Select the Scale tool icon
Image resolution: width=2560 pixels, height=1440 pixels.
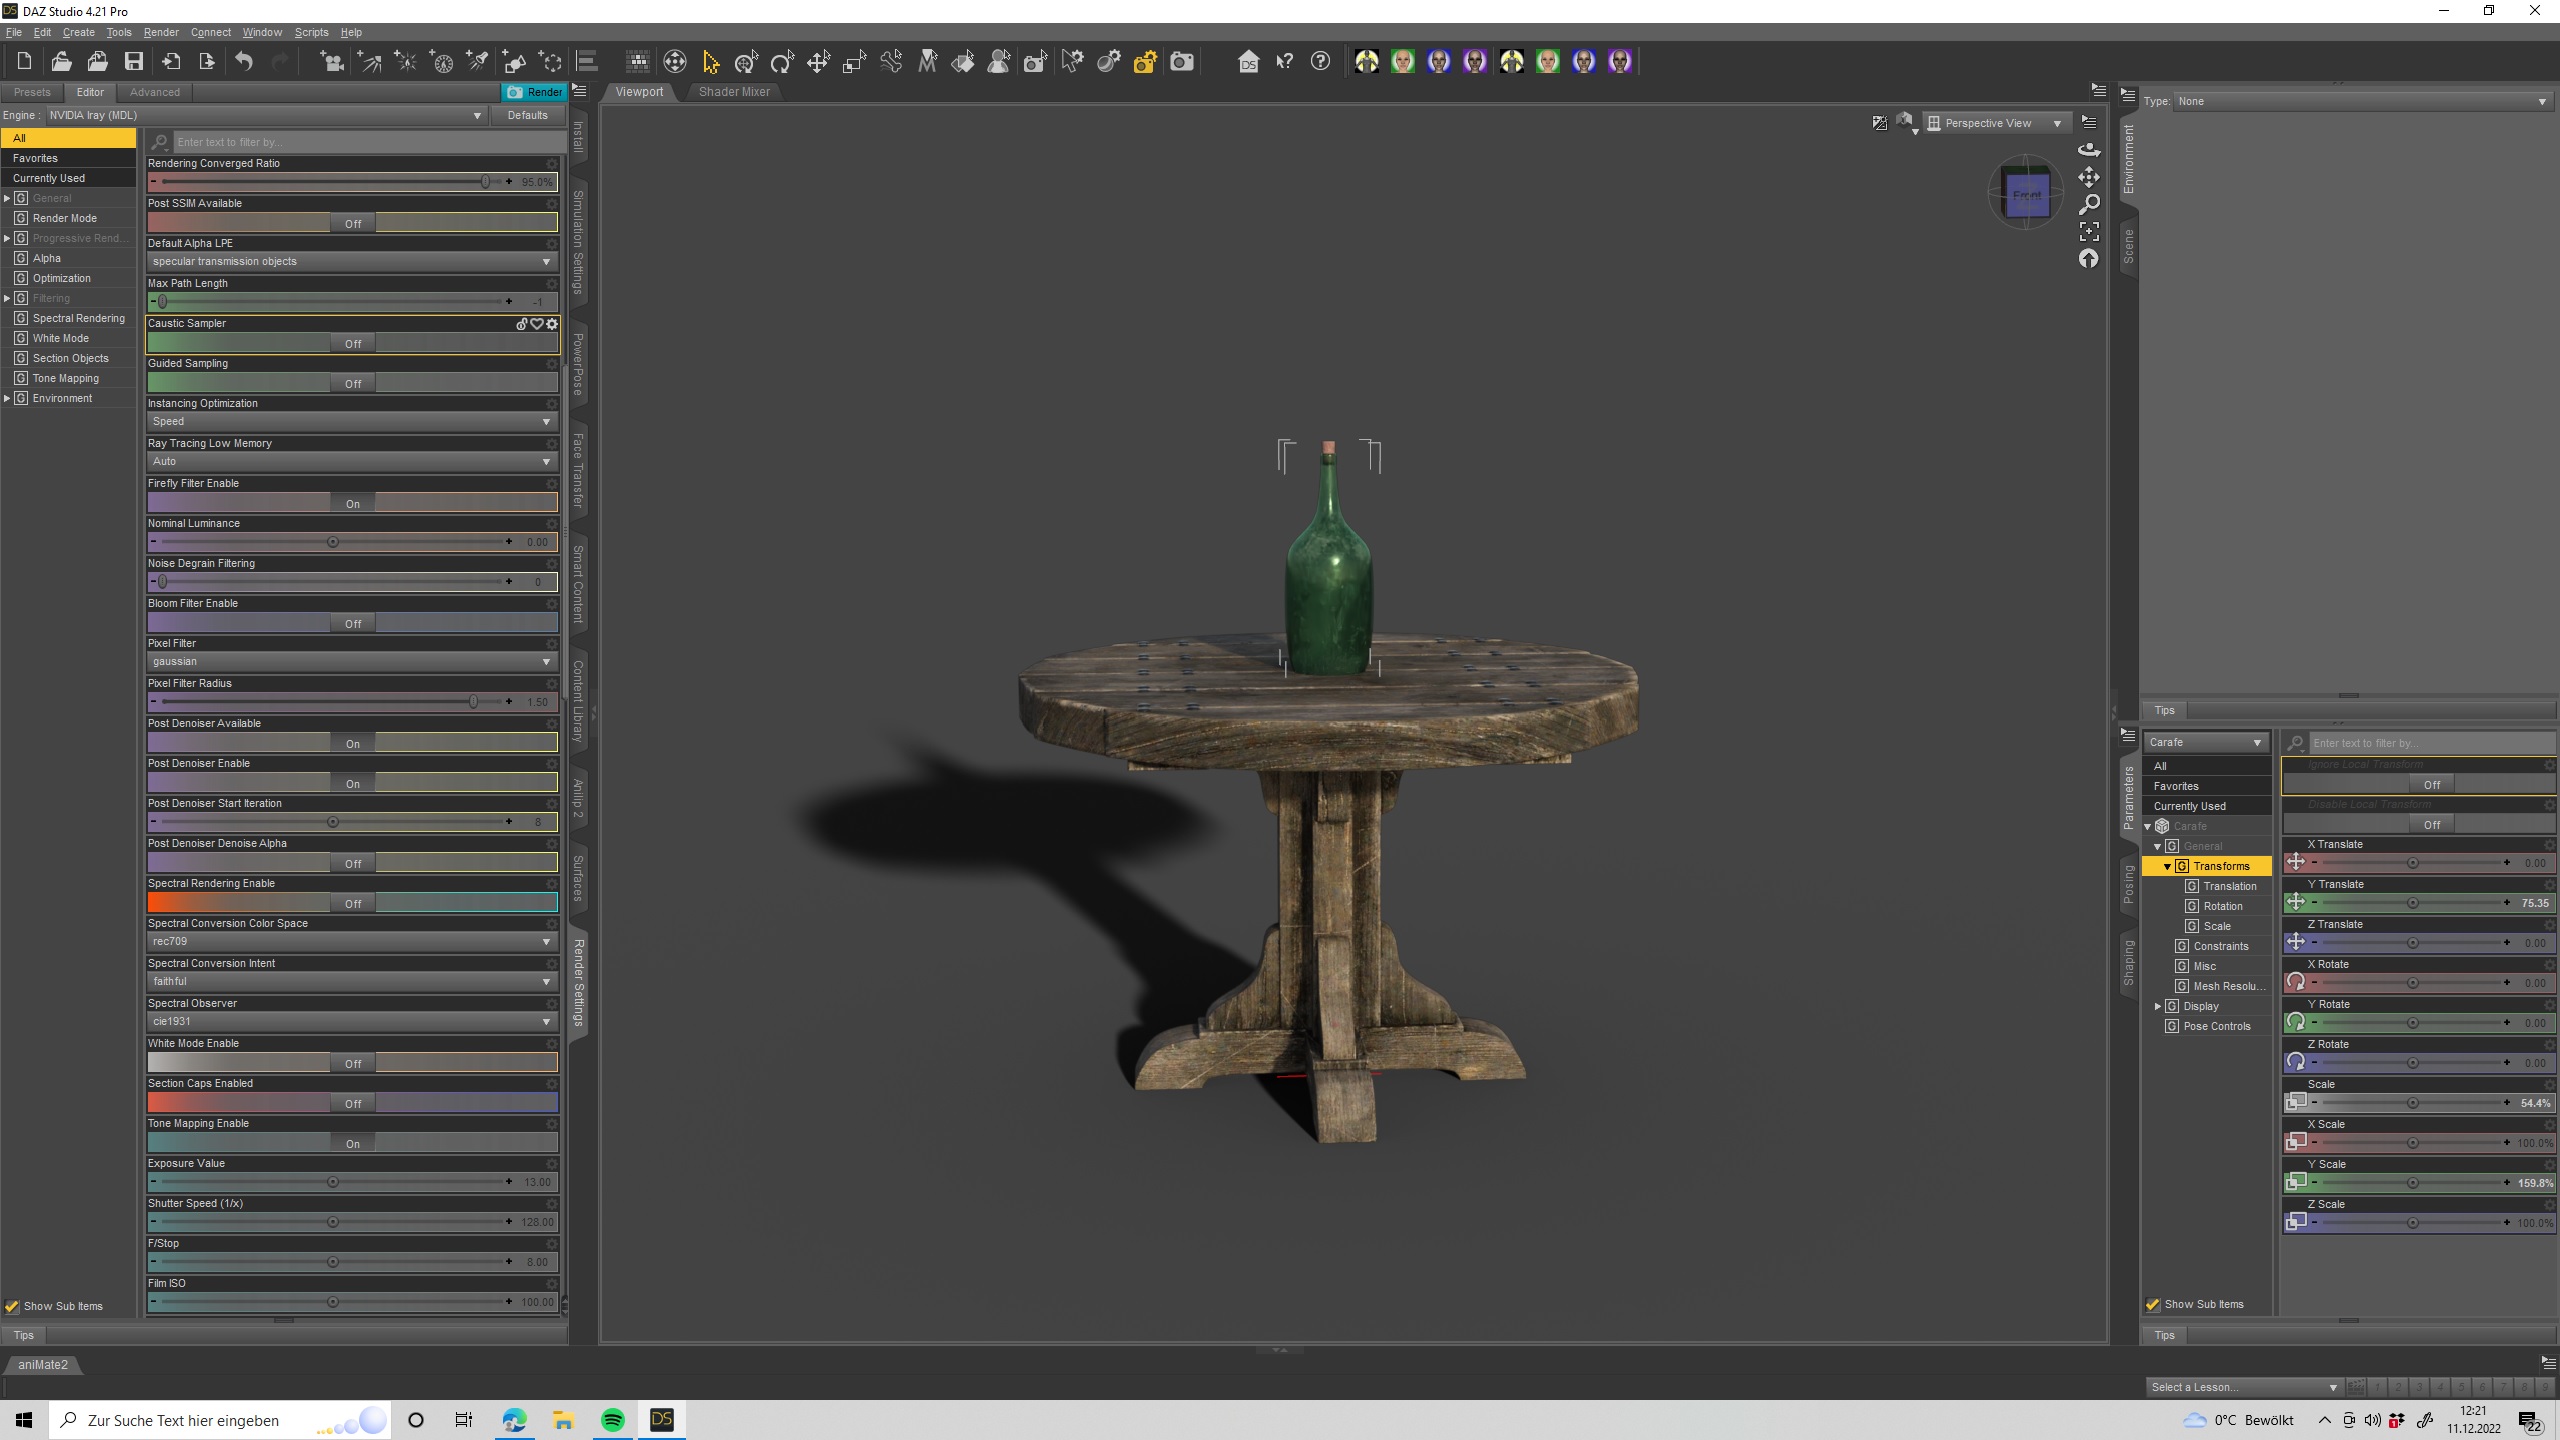(854, 62)
